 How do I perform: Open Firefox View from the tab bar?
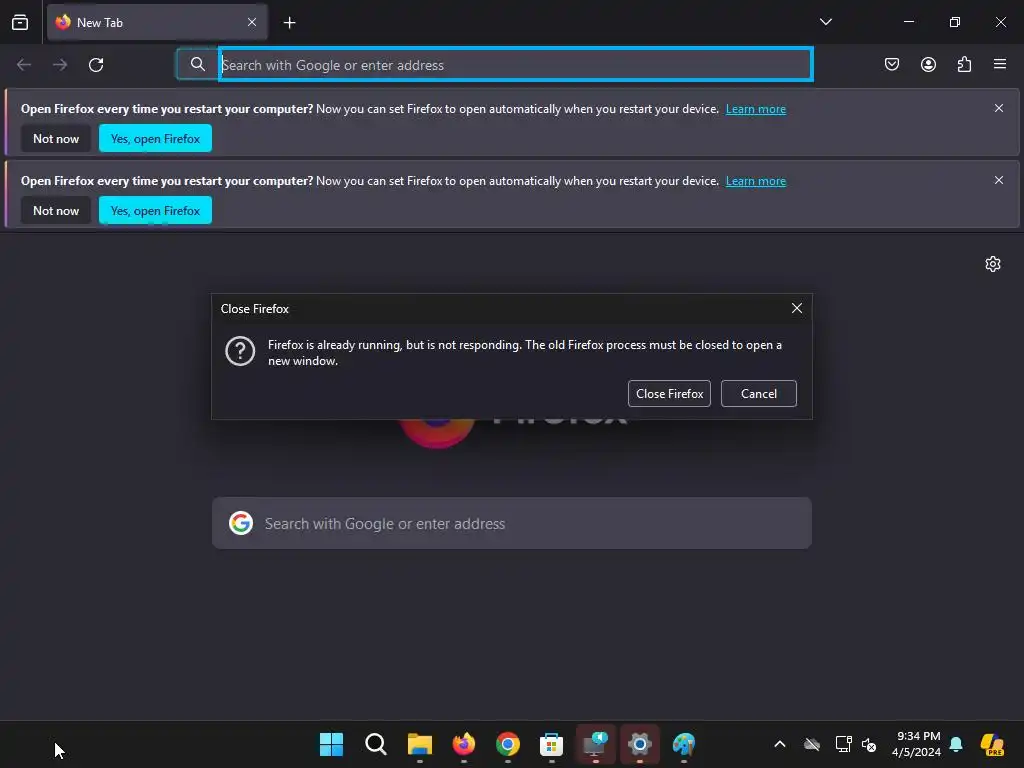(x=20, y=22)
